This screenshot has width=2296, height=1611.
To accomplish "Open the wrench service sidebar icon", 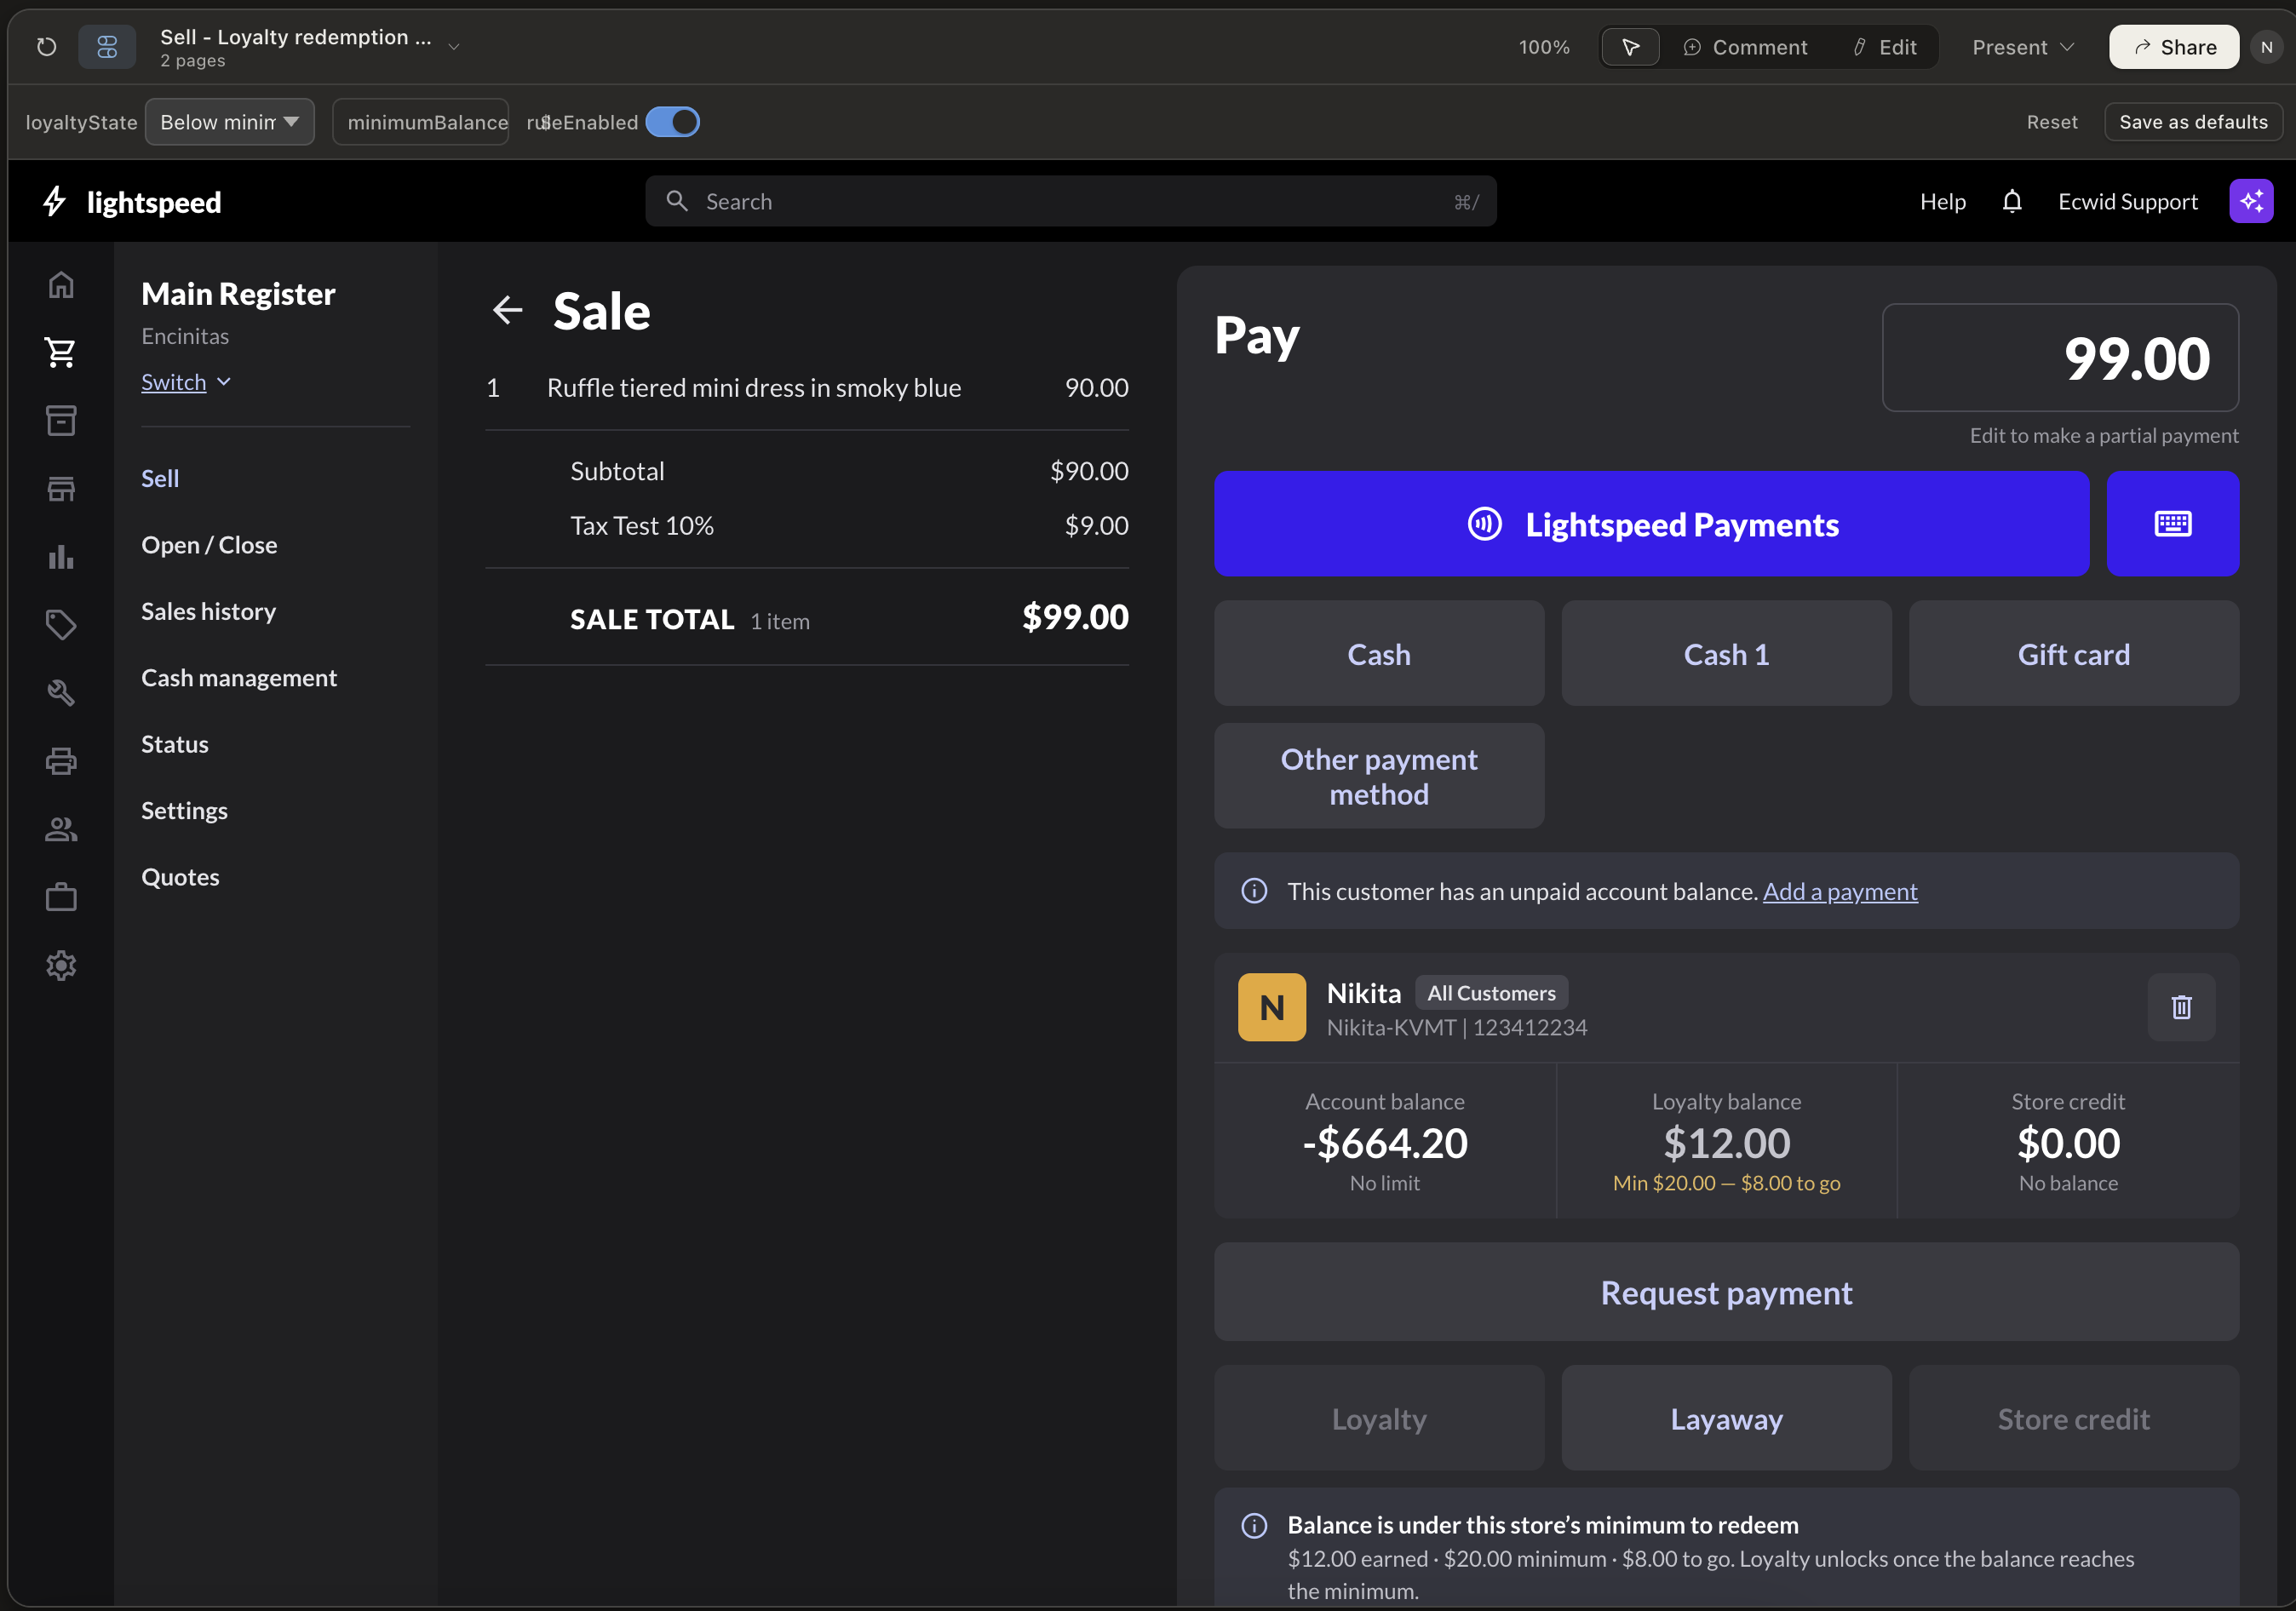I will tap(61, 693).
